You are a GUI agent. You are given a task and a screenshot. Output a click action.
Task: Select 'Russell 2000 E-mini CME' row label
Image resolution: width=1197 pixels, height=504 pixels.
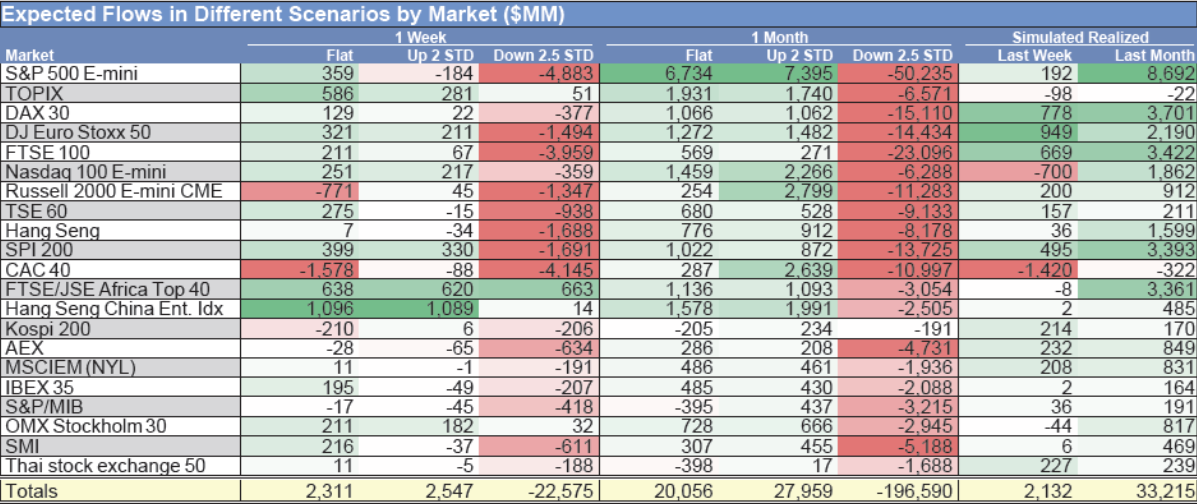(113, 192)
